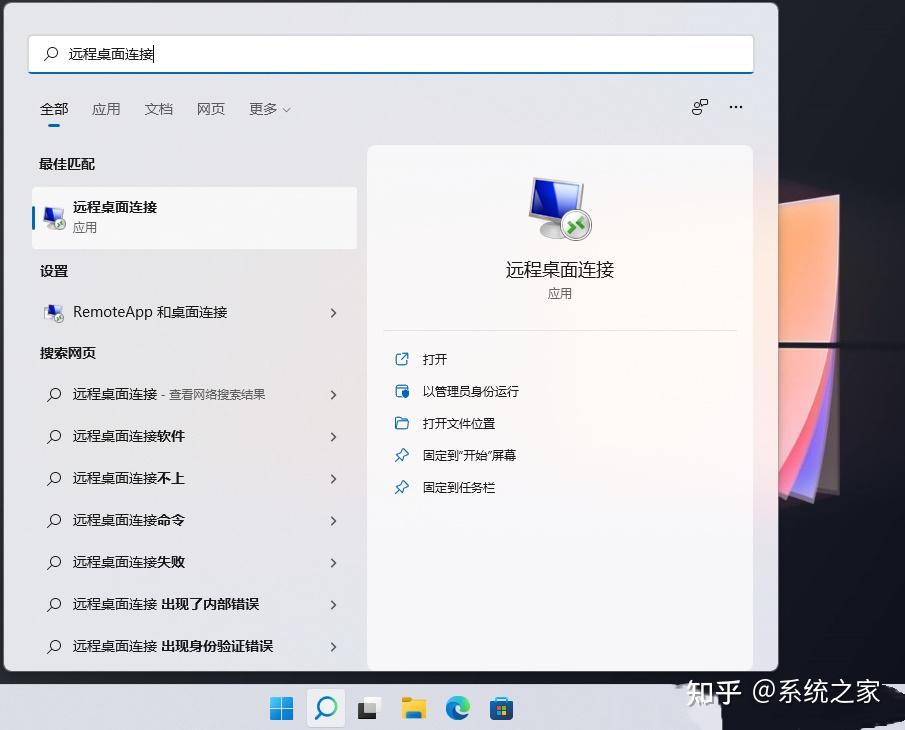Click the magnifier icon in the search box

click(51, 54)
